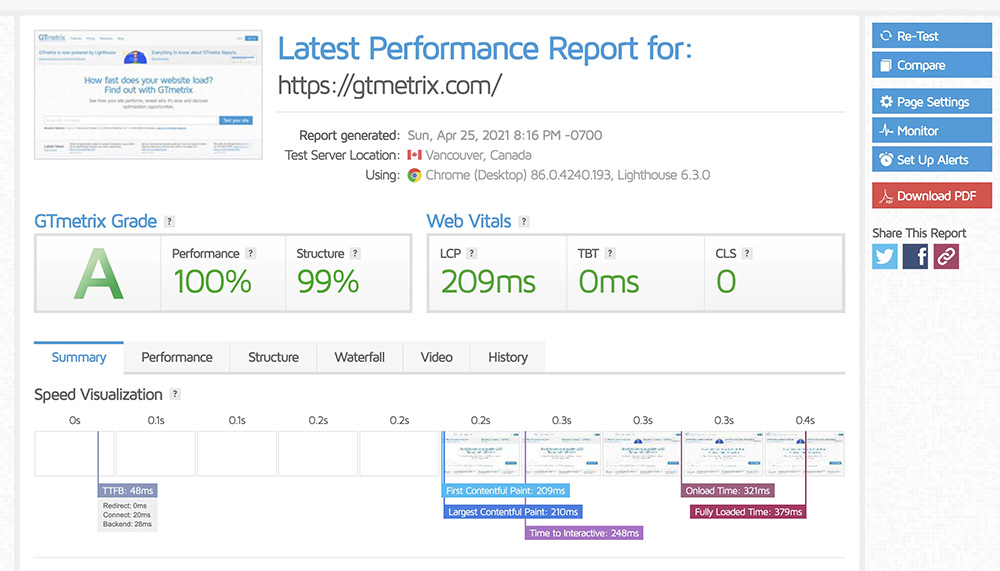Screen dimensions: 1000x571
Task: Click the TBT help icon
Action: [610, 253]
